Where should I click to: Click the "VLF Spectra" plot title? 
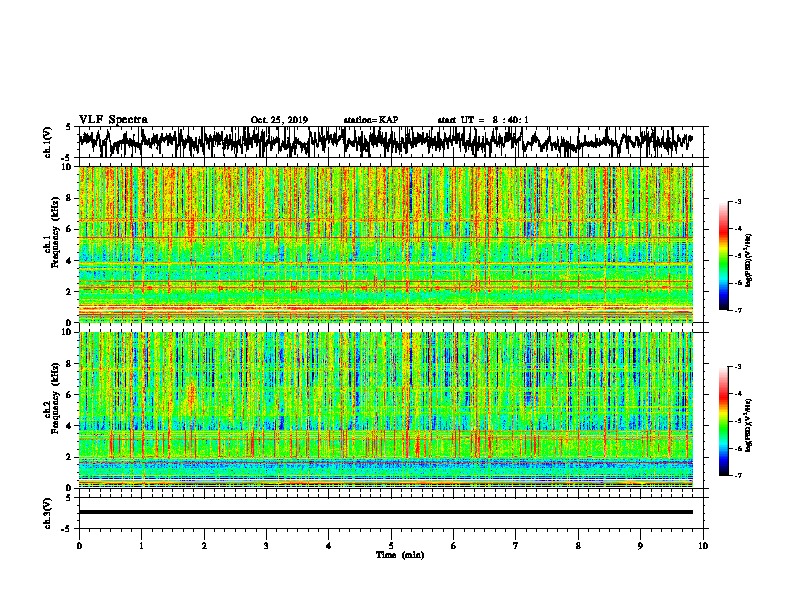113,120
